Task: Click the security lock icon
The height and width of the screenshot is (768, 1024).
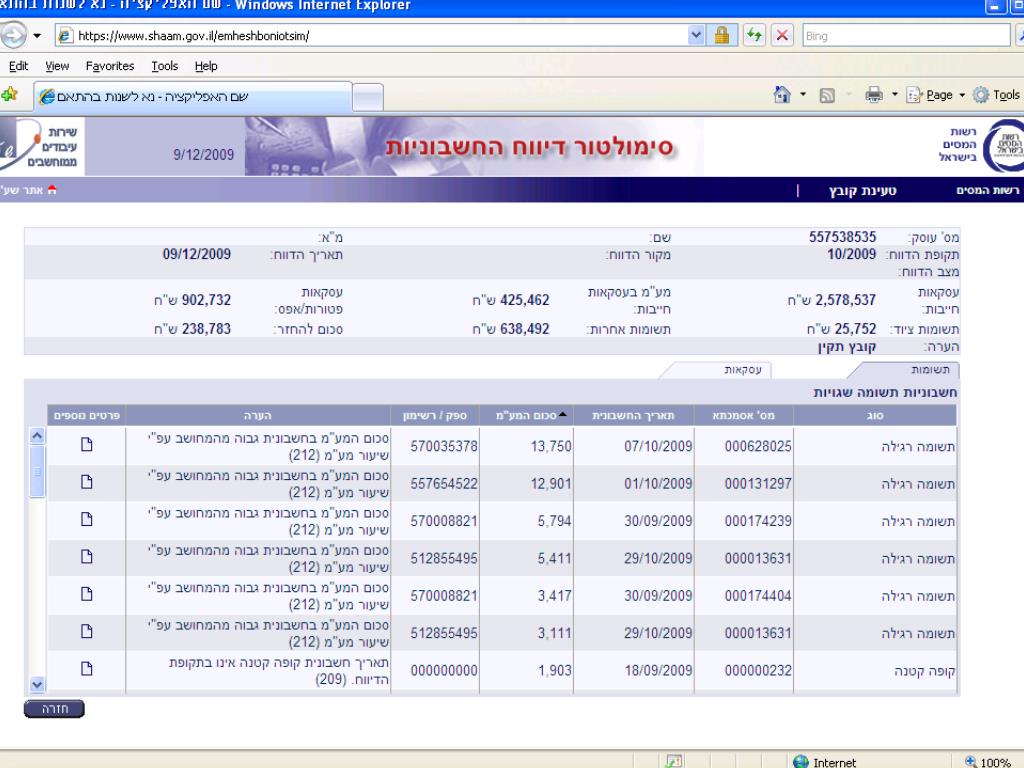Action: pyautogui.click(x=722, y=35)
